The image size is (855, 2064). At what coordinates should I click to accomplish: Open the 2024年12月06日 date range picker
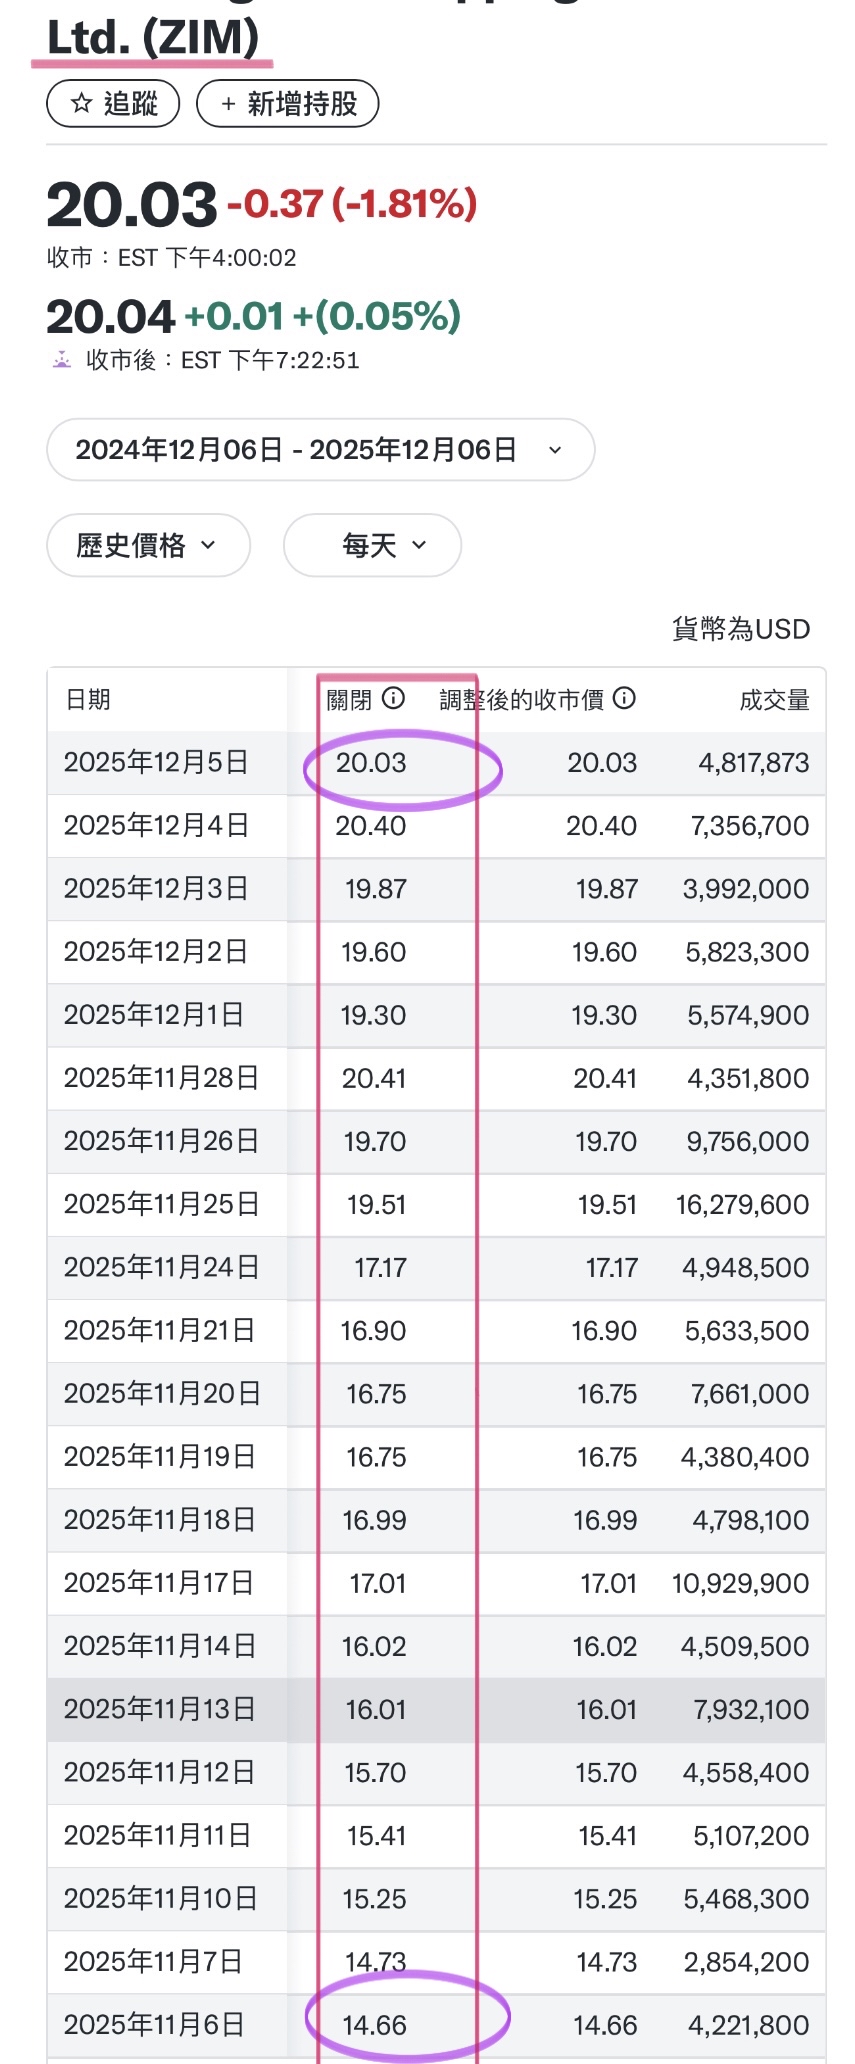(x=320, y=449)
